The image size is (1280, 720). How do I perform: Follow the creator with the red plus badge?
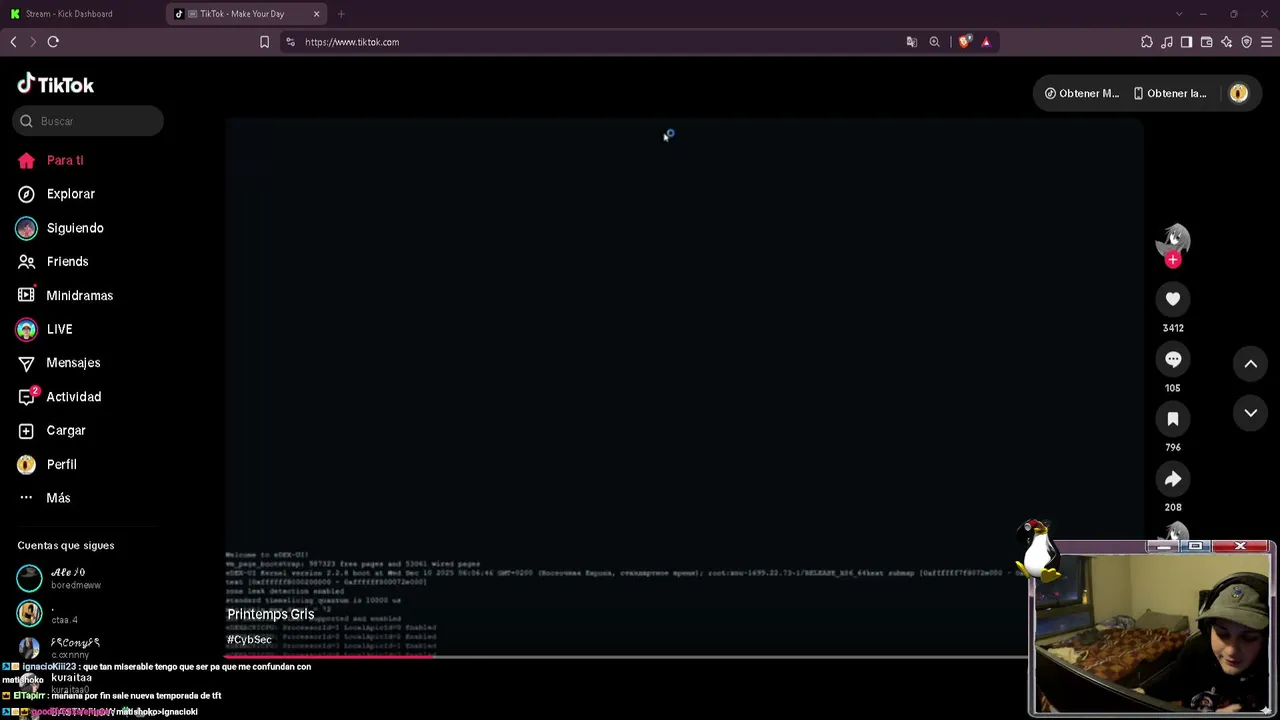1173,260
